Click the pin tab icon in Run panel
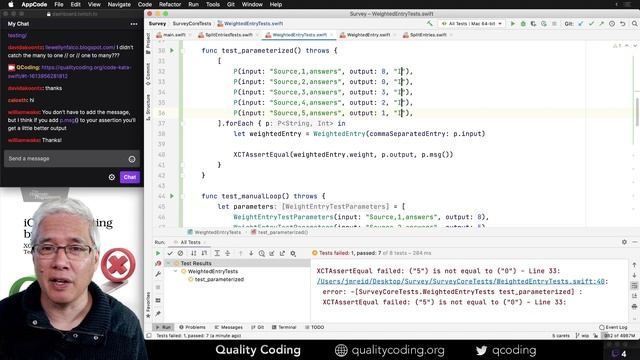 point(158,313)
